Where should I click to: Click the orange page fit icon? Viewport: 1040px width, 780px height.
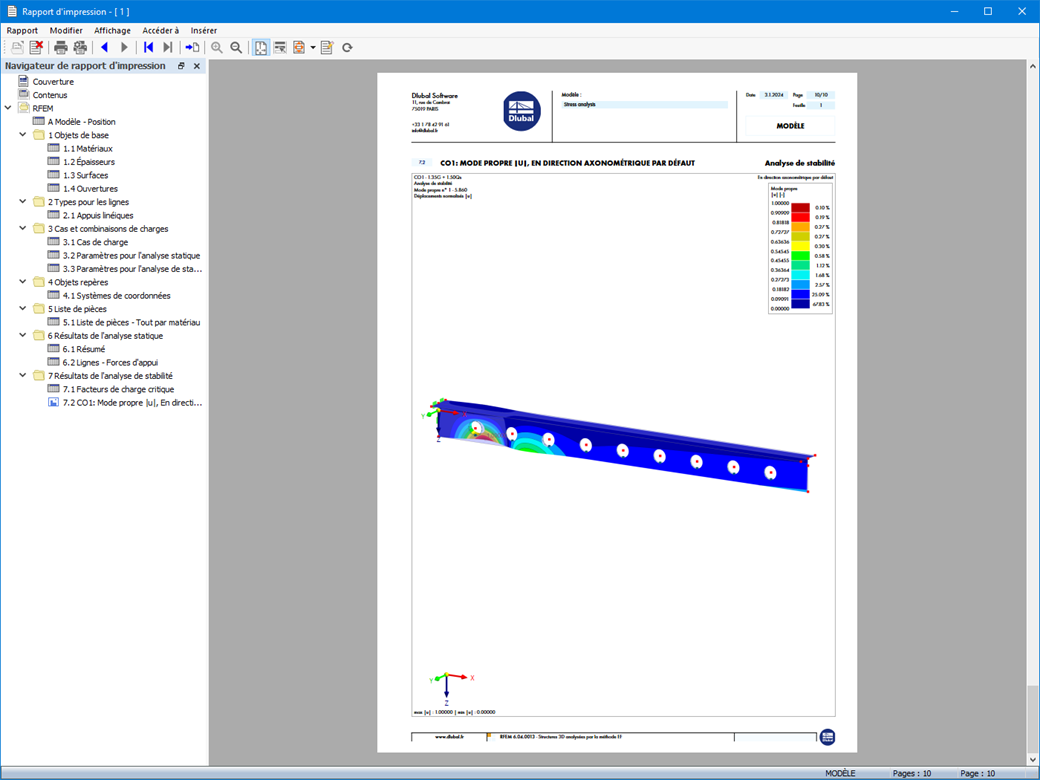[x=299, y=47]
